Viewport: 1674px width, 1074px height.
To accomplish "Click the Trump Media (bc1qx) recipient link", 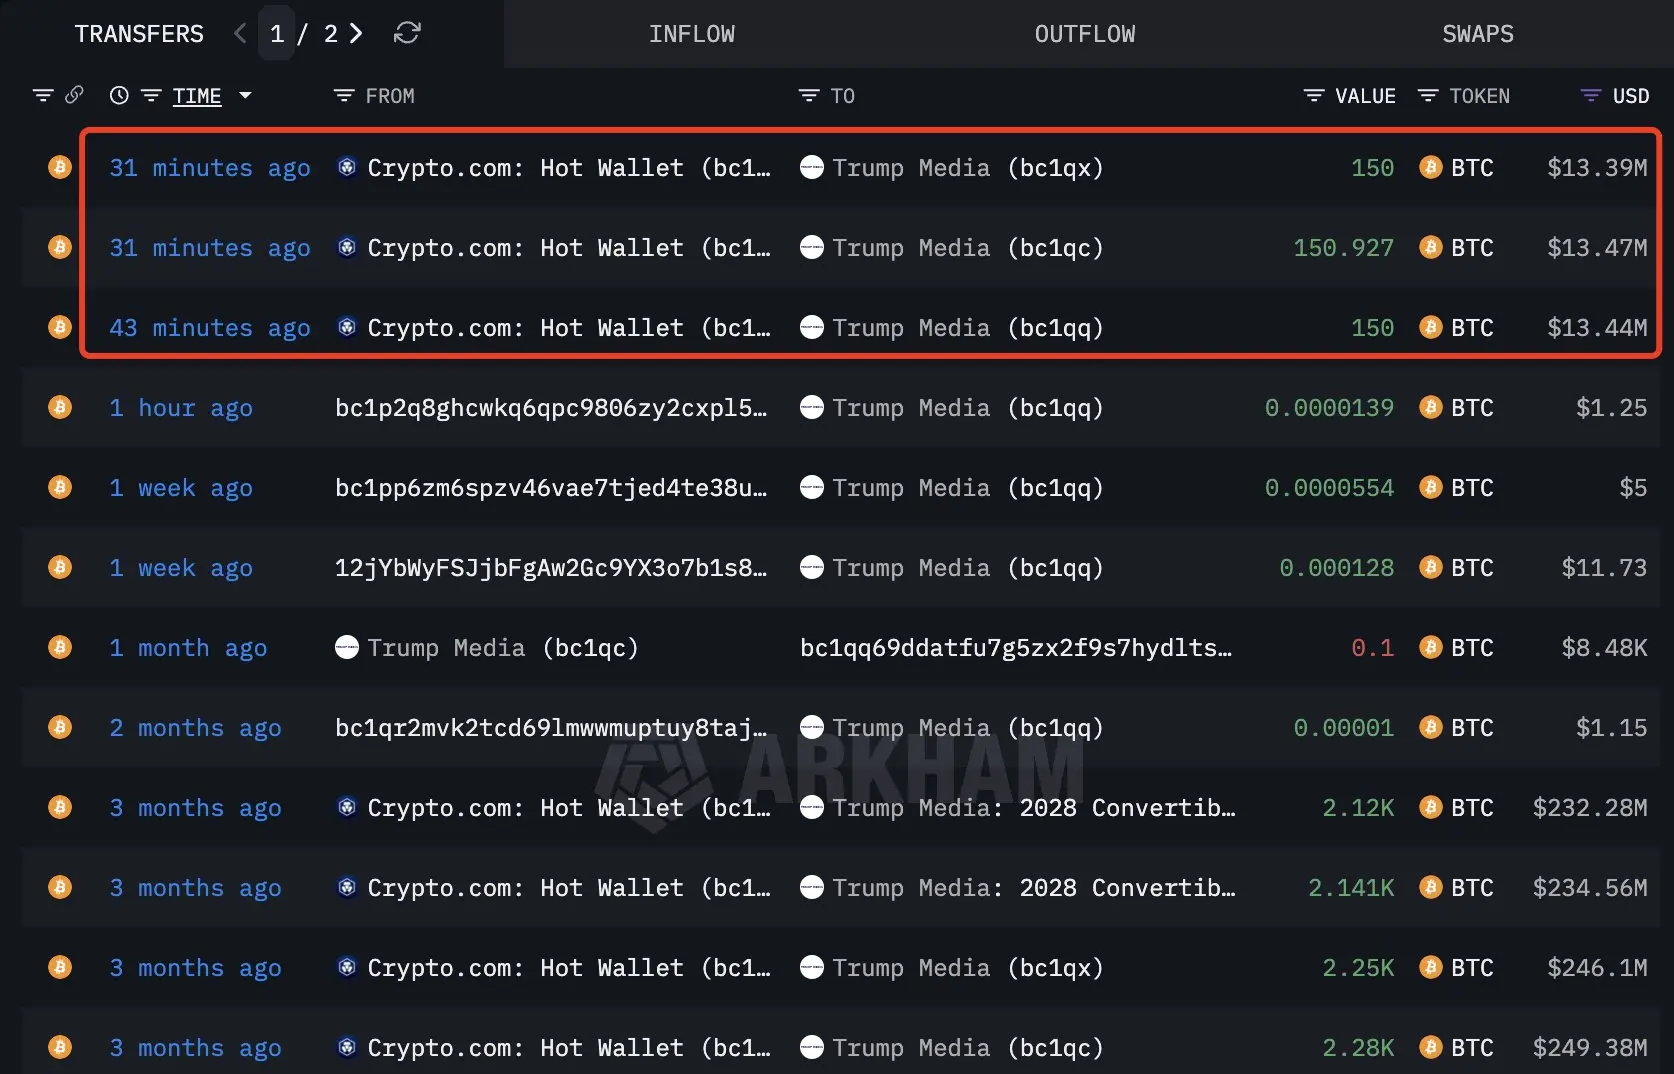I will point(969,167).
